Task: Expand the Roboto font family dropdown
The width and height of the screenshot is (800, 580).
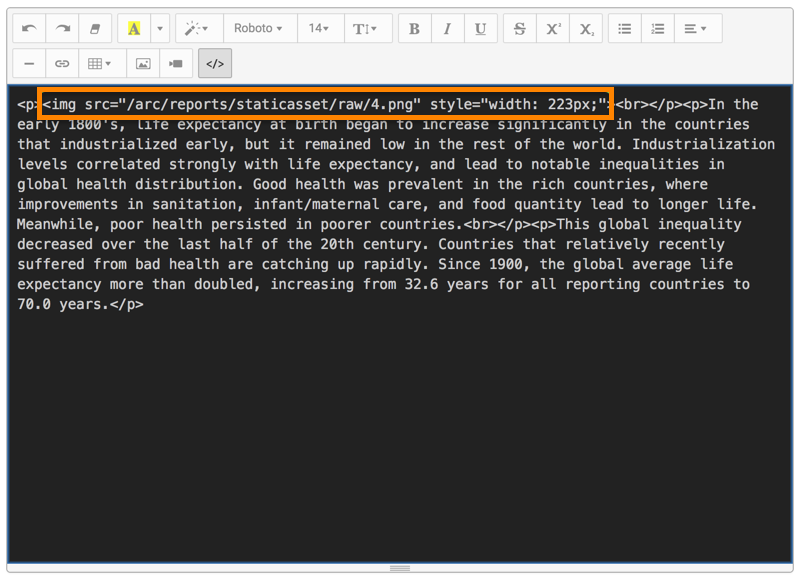Action: click(x=258, y=29)
